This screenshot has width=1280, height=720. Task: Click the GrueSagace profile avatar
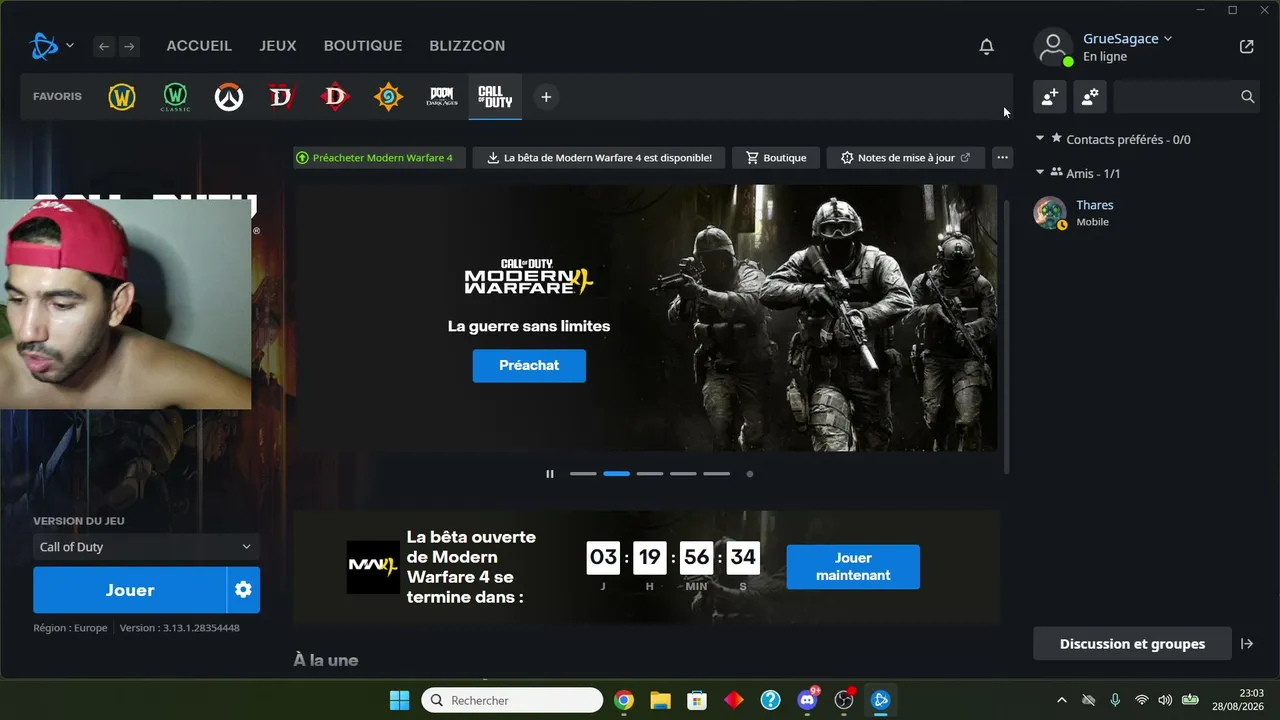pos(1053,47)
